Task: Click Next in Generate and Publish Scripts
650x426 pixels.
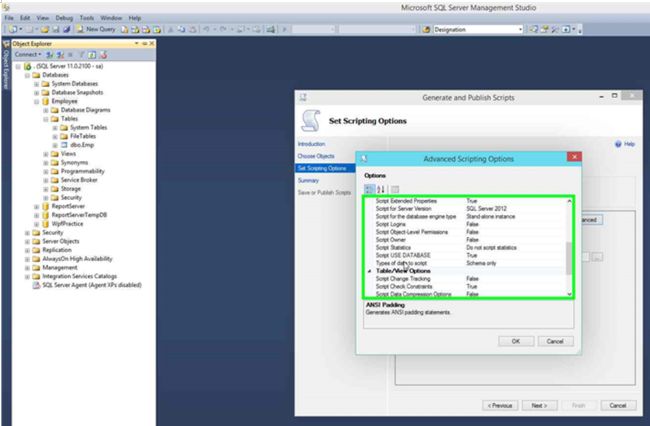Action: pos(539,405)
